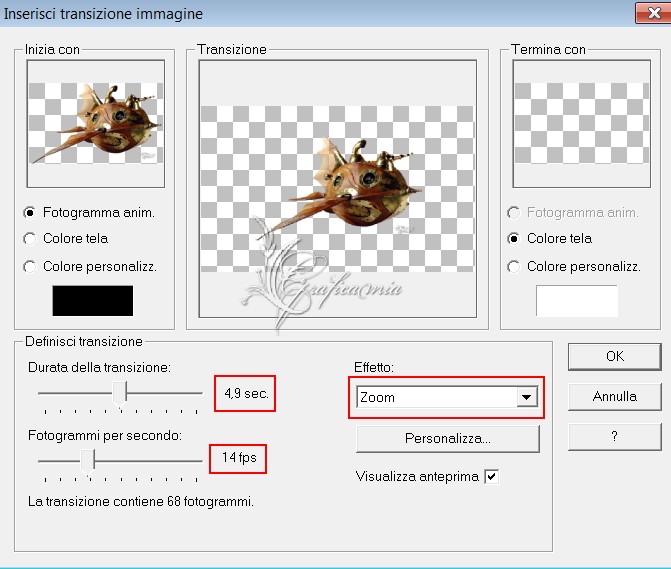Click the Inizia con preview thumbnail
Image resolution: width=671 pixels, height=569 pixels.
[x=96, y=124]
